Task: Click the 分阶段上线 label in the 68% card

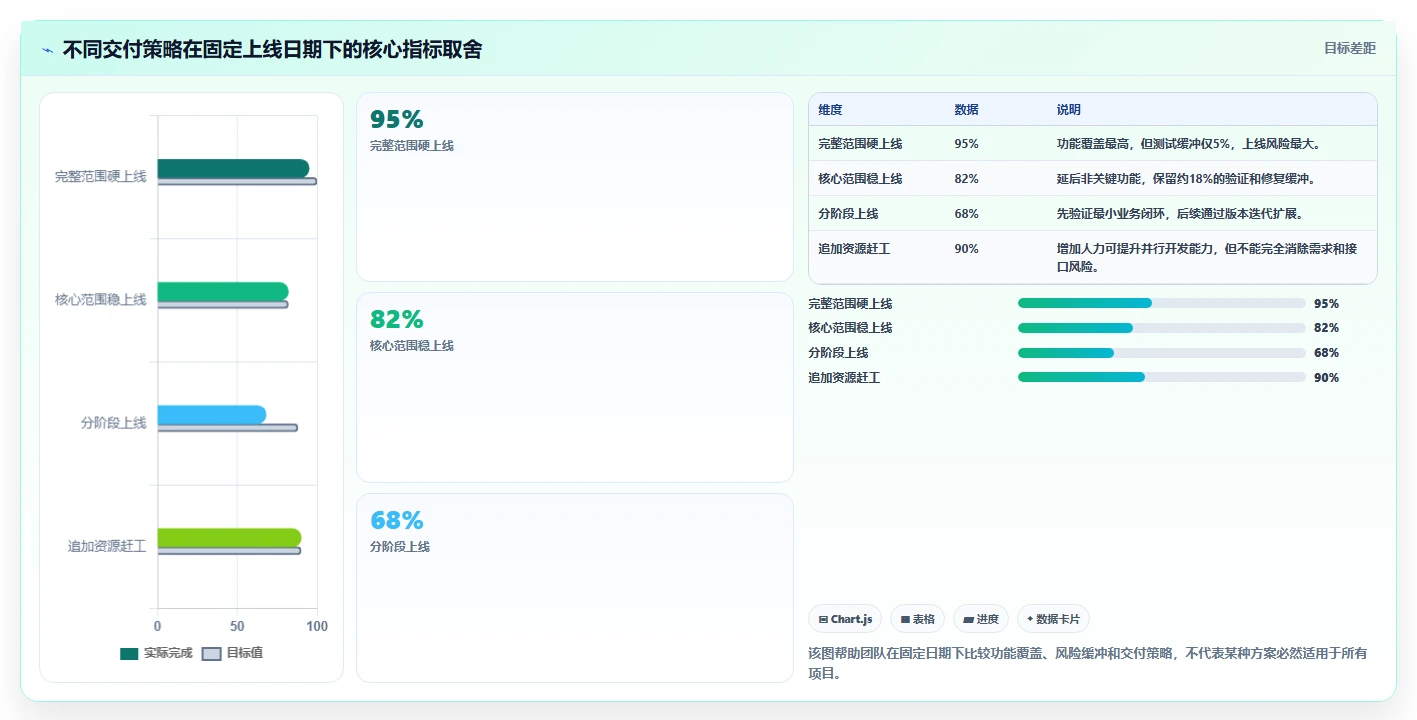Action: pos(400,547)
